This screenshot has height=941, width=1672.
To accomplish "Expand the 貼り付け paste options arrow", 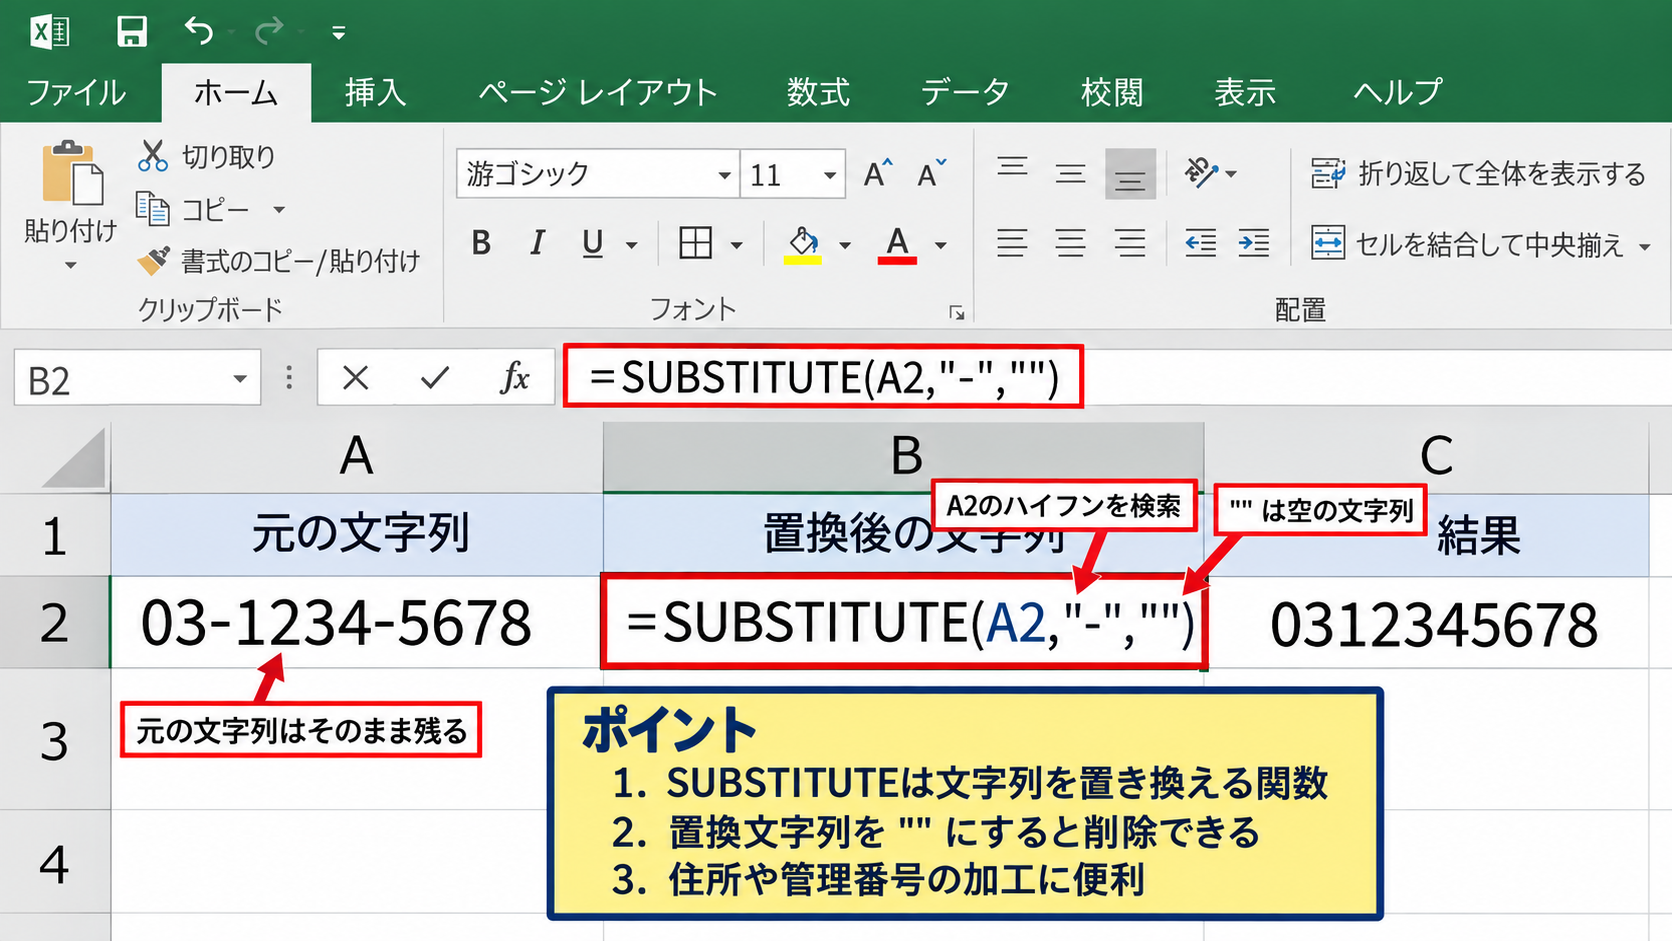I will coord(70,265).
